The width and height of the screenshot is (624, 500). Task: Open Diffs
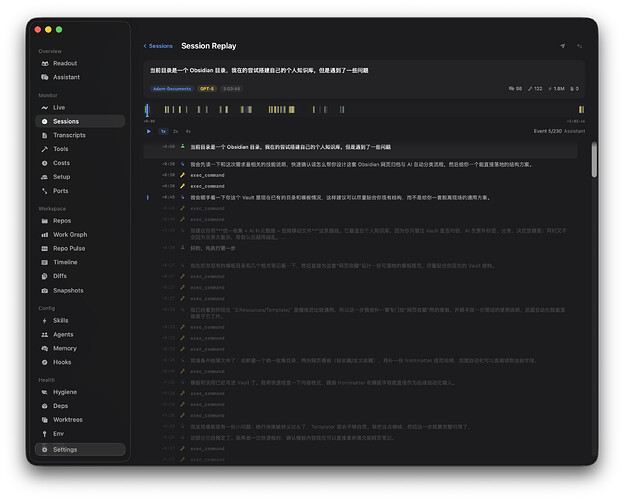(80, 276)
